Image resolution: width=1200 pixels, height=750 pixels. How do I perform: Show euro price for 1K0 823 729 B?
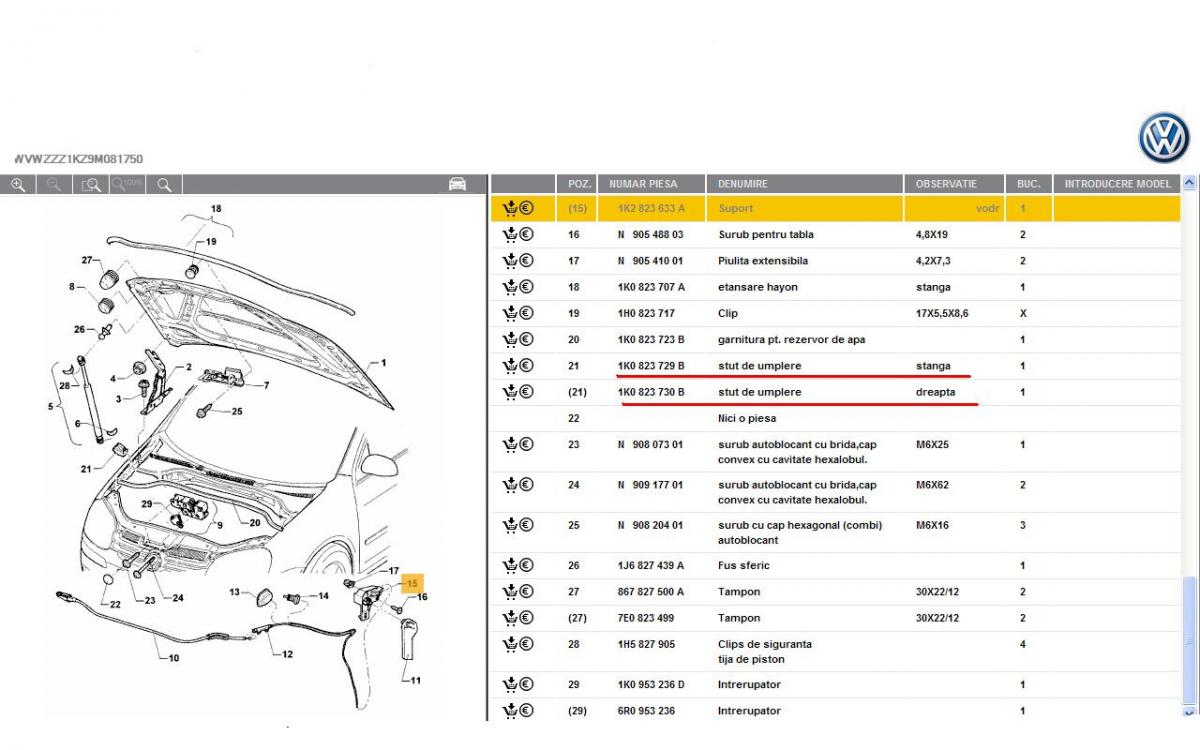tap(526, 364)
